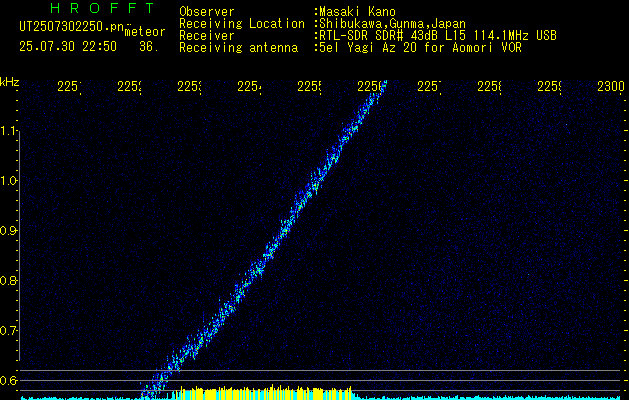Click the kHz axis unit label
This screenshot has width=629, height=400.
pos(9,83)
